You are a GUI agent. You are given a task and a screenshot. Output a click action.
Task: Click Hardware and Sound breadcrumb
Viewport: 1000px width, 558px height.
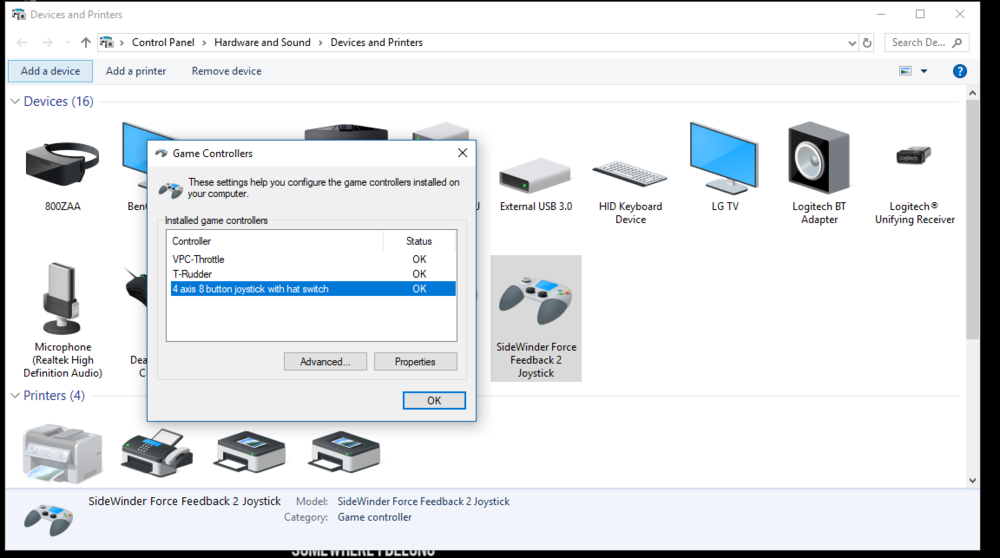(x=262, y=43)
